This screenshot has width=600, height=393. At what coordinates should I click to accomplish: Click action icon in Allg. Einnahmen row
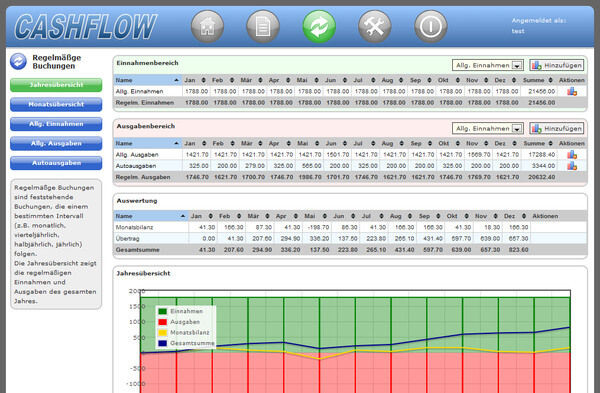[x=572, y=91]
